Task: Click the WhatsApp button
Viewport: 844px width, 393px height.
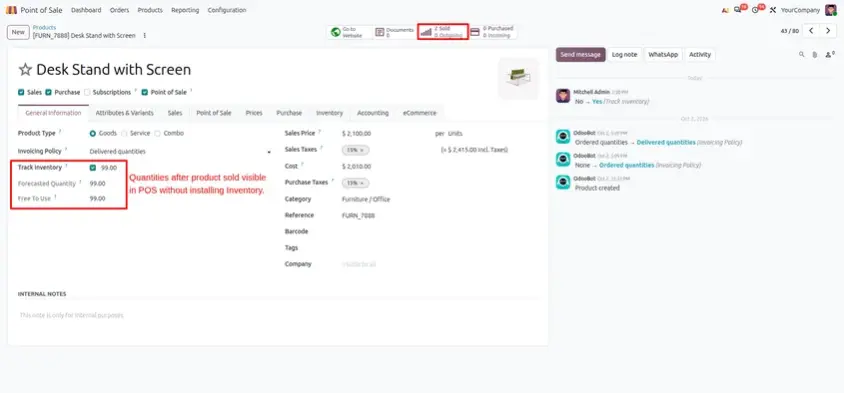Action: pyautogui.click(x=663, y=54)
